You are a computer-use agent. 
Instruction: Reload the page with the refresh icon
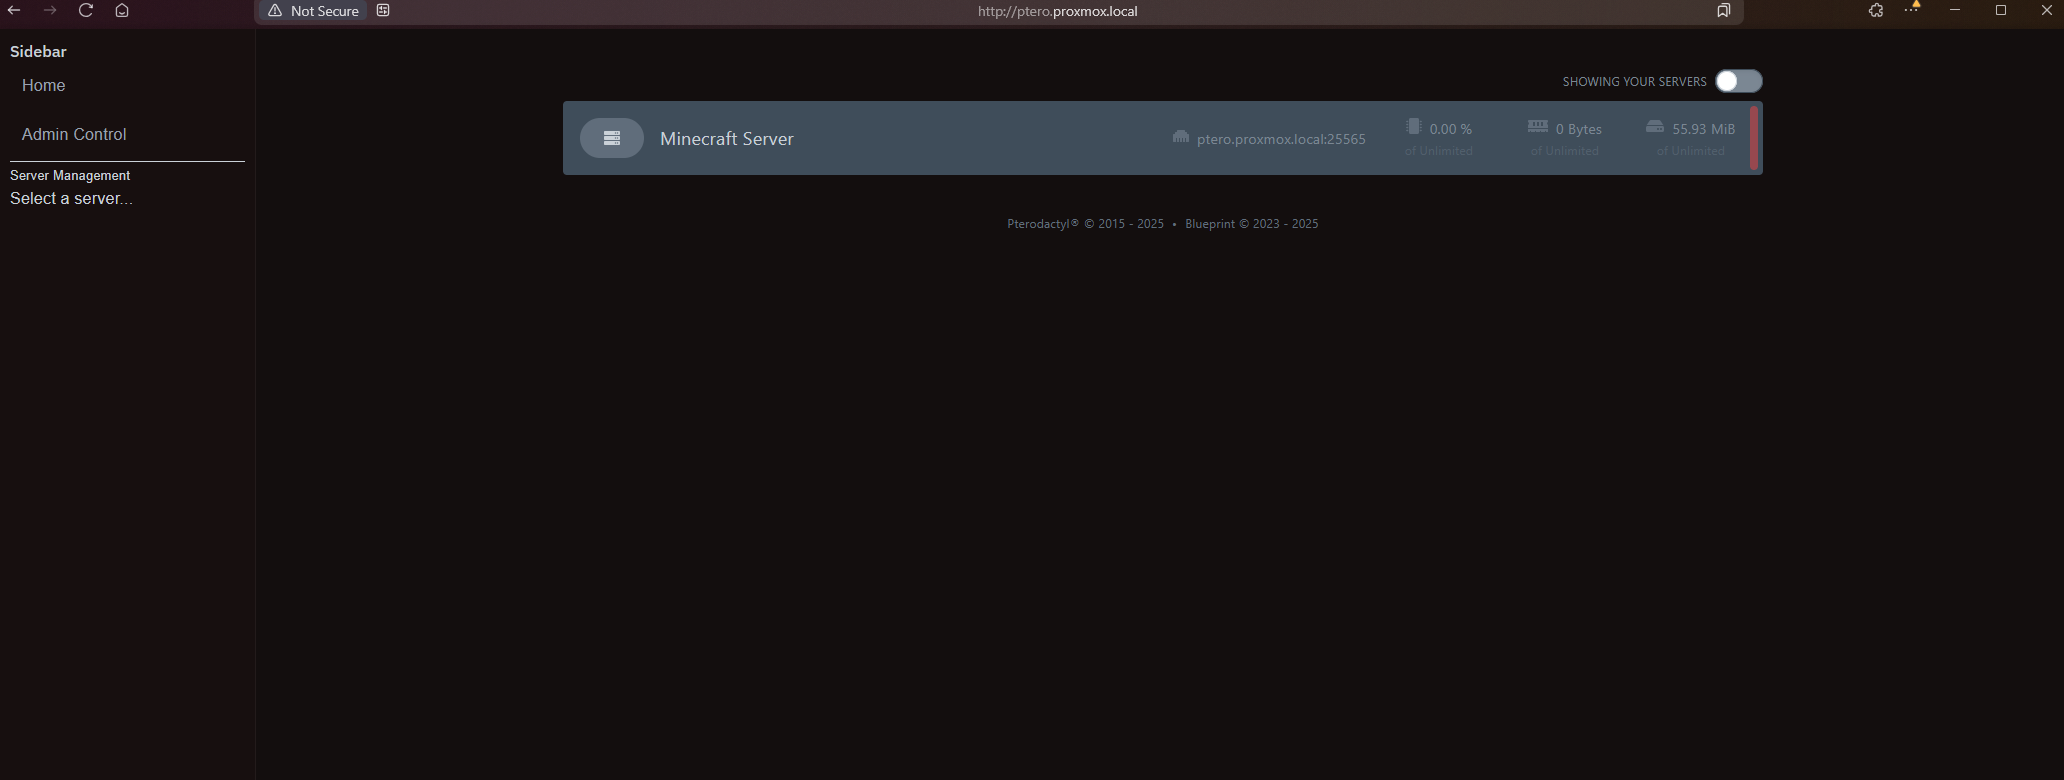click(x=86, y=10)
